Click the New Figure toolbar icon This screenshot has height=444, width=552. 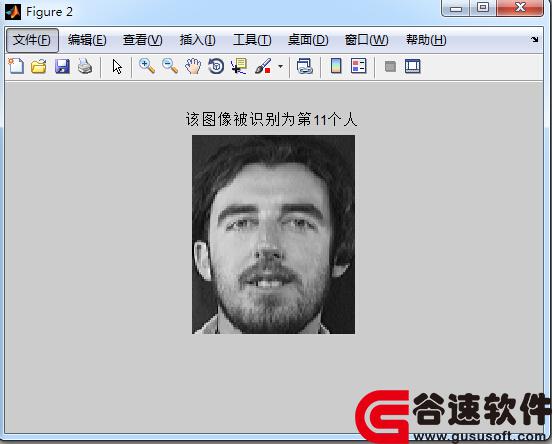pos(16,66)
